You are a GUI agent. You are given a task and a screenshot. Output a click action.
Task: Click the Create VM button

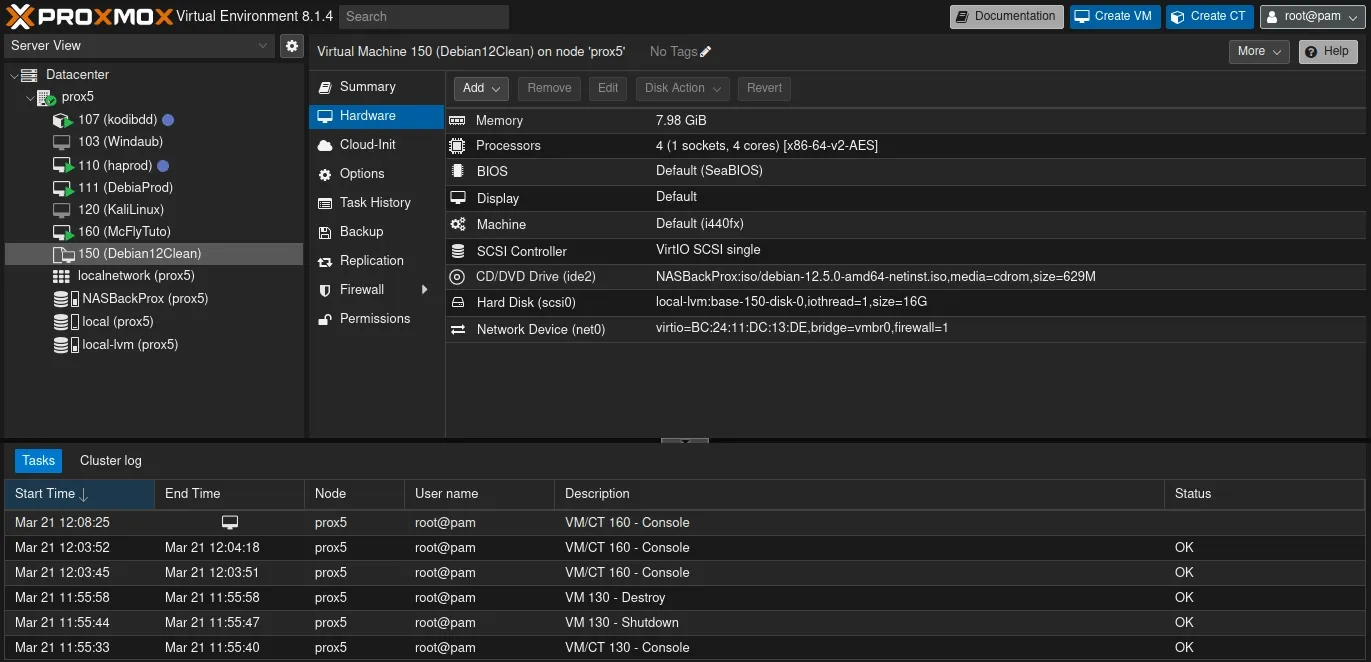pyautogui.click(x=1113, y=17)
